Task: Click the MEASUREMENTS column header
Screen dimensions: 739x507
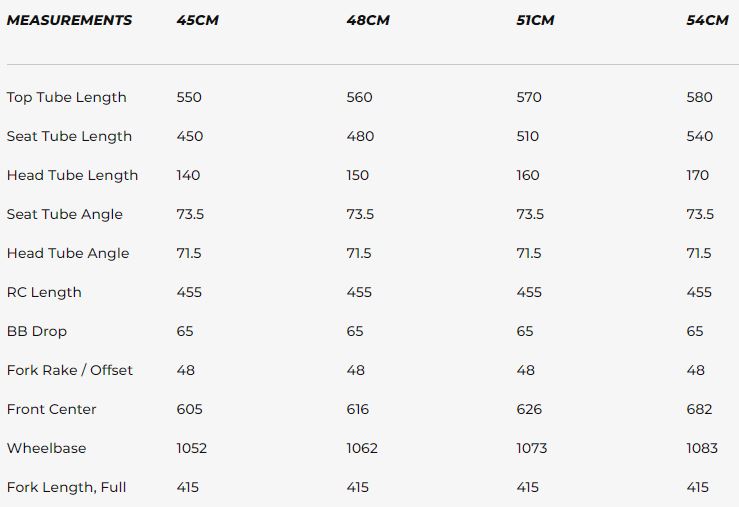Action: (x=69, y=20)
